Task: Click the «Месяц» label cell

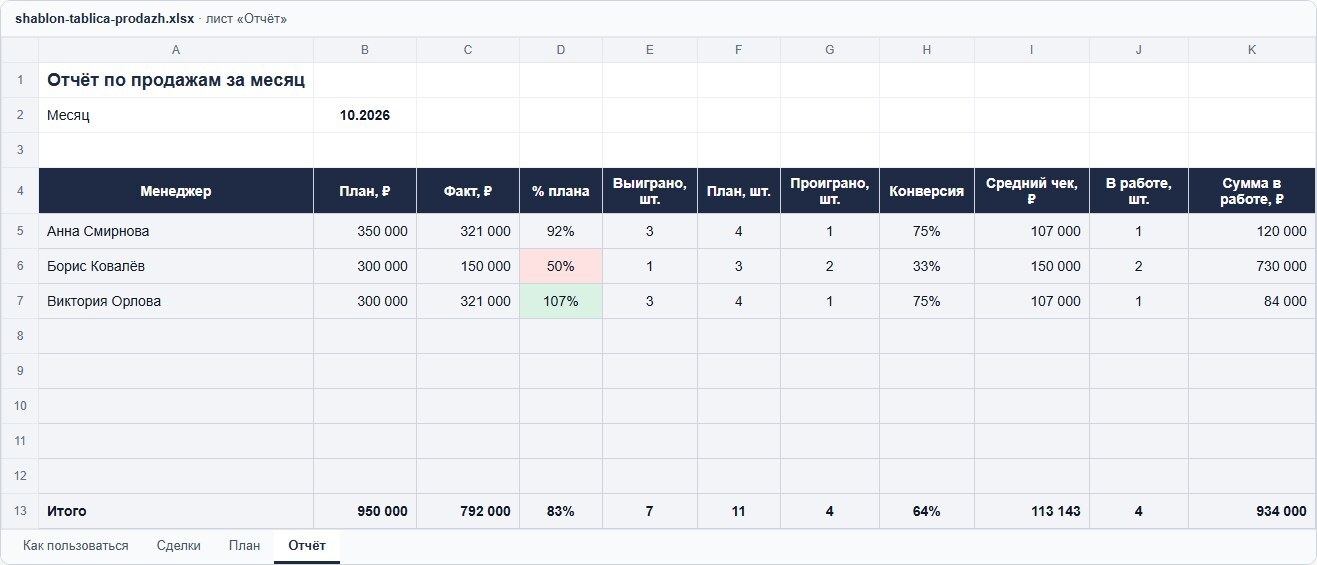Action: 176,115
